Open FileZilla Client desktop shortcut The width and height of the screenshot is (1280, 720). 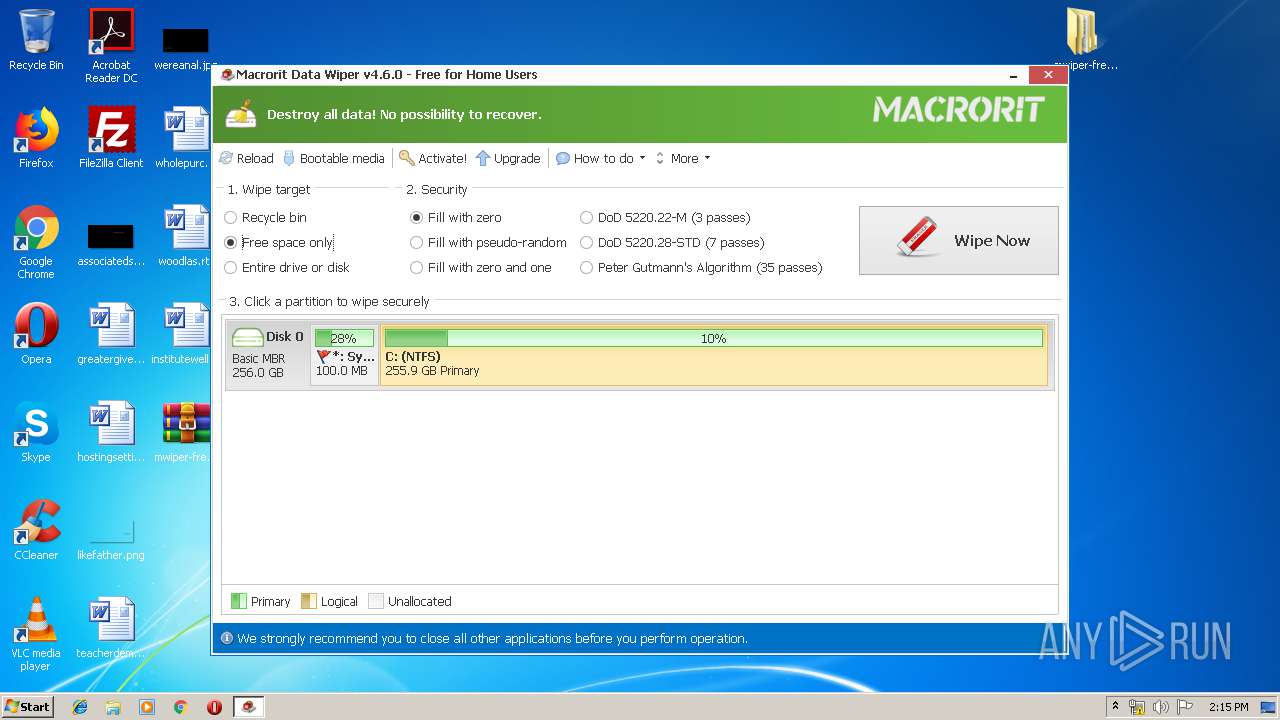pos(111,138)
